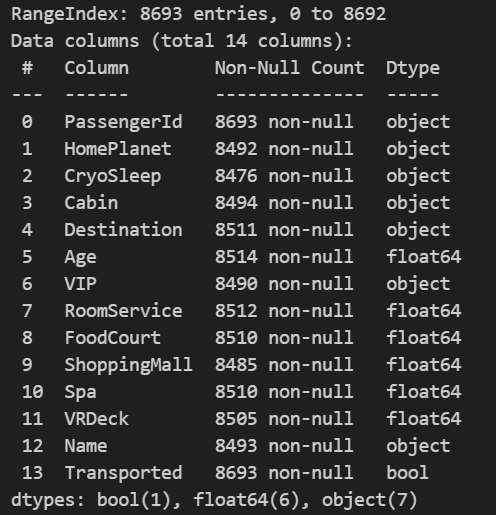Click the Dtype header text
Image resolution: width=496 pixels, height=515 pixels.
point(413,69)
